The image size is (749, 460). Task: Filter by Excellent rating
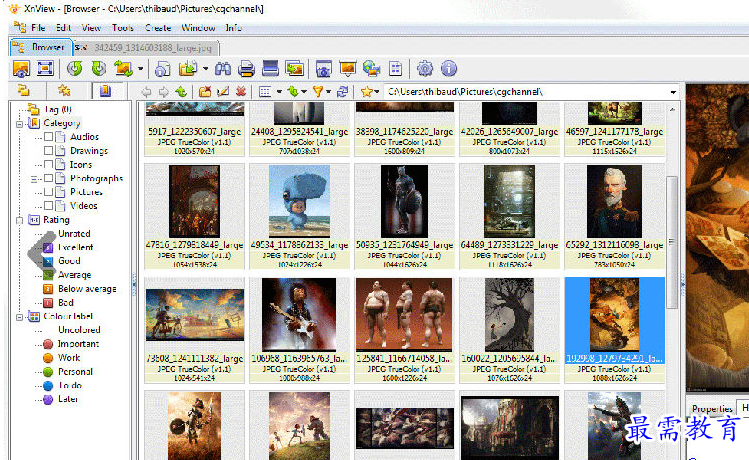pyautogui.click(x=75, y=247)
